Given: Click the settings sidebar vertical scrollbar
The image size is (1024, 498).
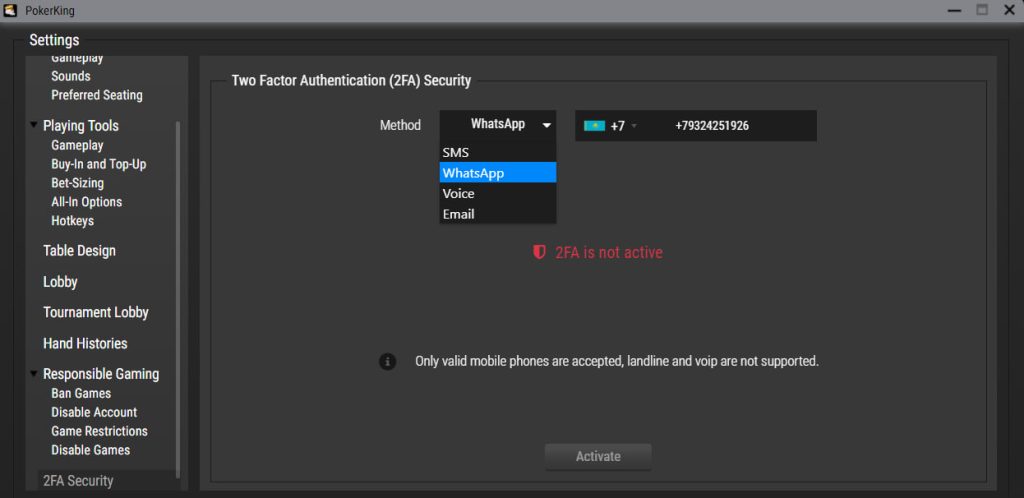Looking at the screenshot, I should point(178,300).
